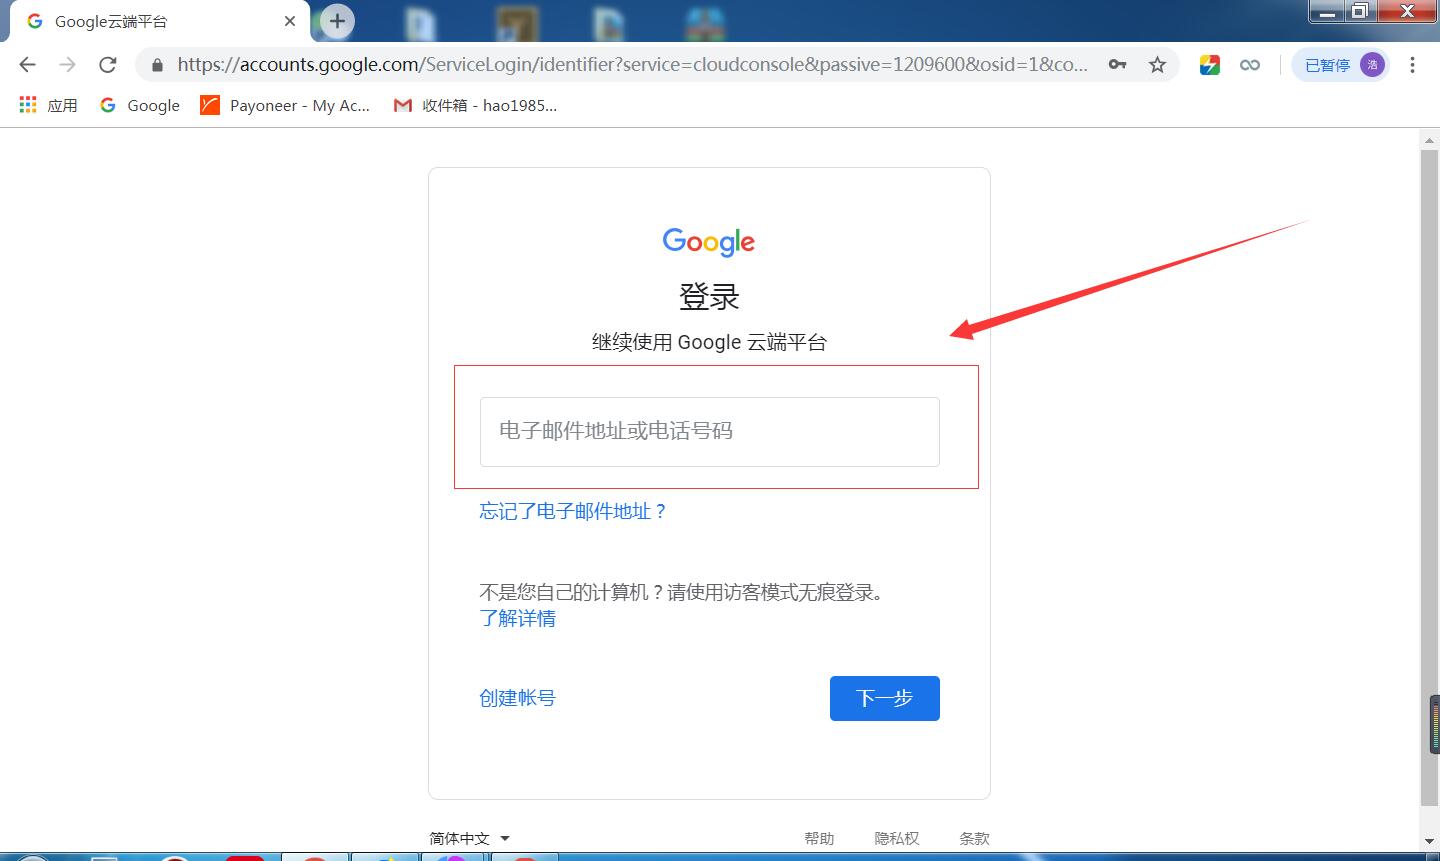Click the 下一步 button
This screenshot has width=1440, height=861.
coord(884,698)
